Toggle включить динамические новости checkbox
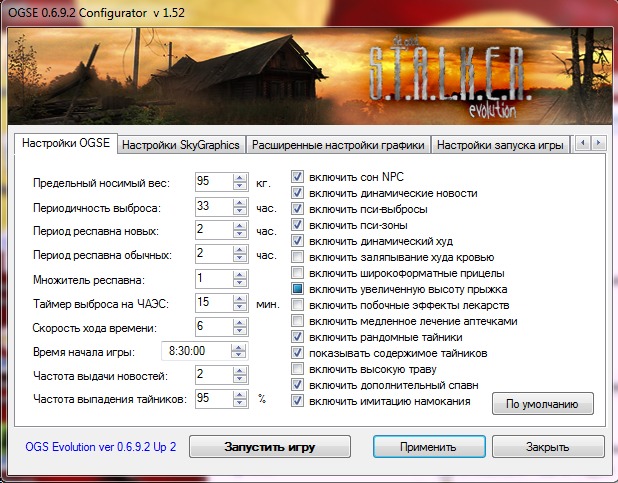 tap(297, 193)
